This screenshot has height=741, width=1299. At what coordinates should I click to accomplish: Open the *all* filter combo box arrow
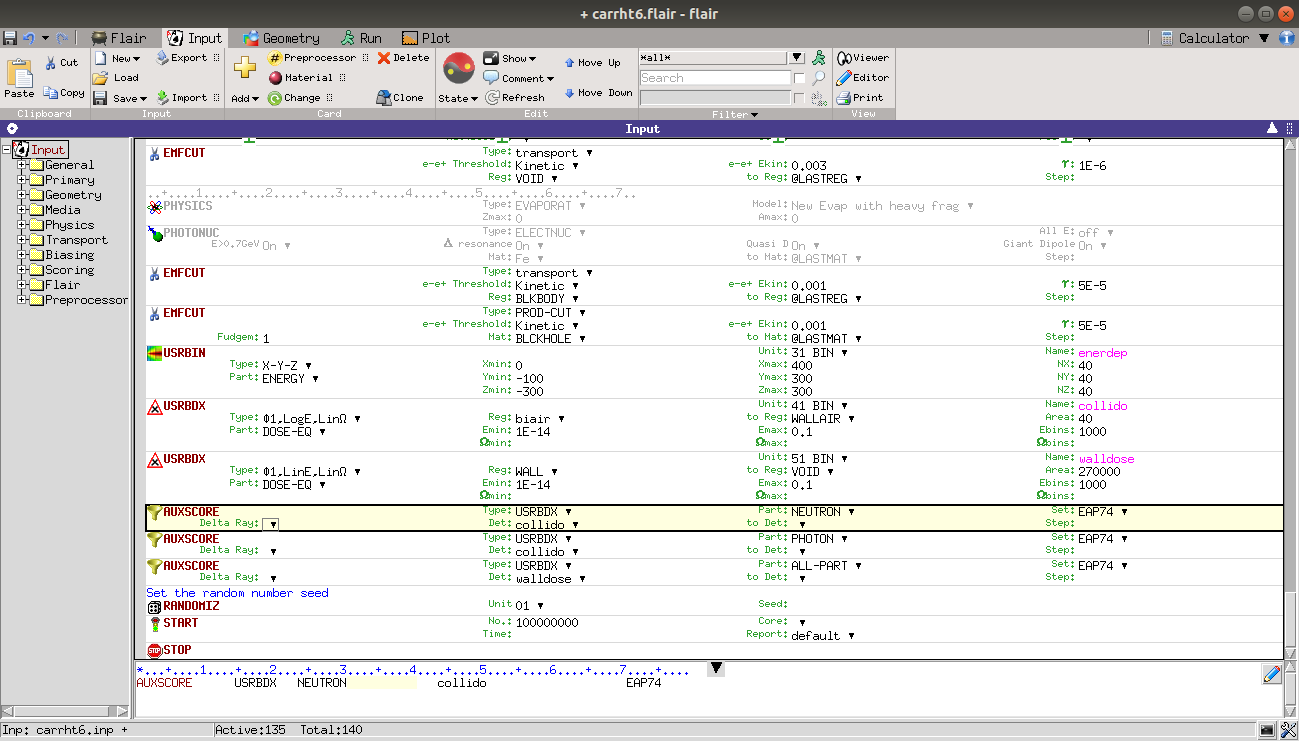coord(797,58)
